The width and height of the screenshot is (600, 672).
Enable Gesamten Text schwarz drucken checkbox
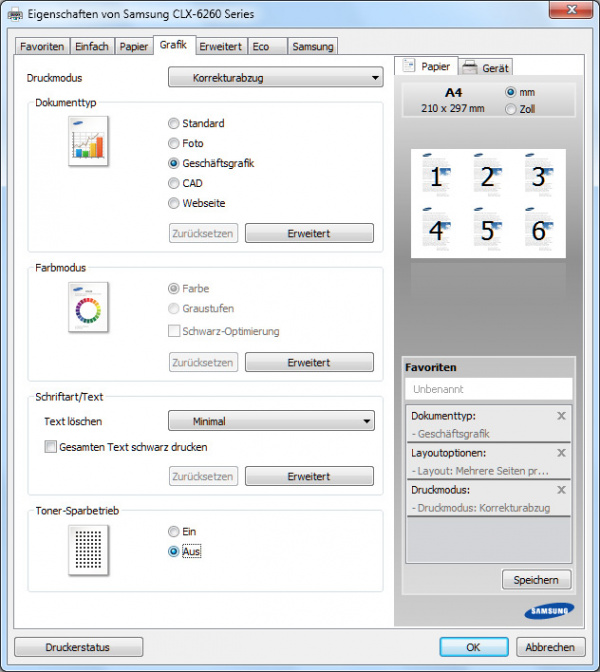(x=51, y=447)
